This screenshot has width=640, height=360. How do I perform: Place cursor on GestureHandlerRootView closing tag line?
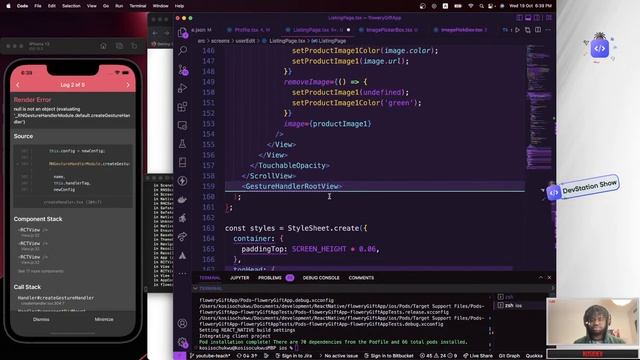[292, 186]
